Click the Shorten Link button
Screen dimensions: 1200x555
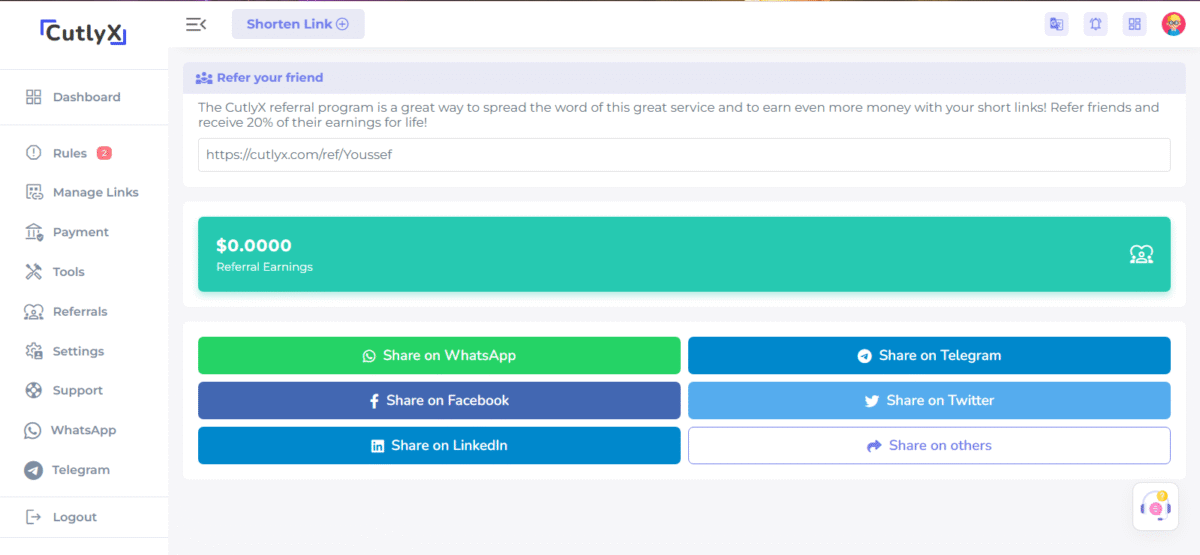click(298, 24)
